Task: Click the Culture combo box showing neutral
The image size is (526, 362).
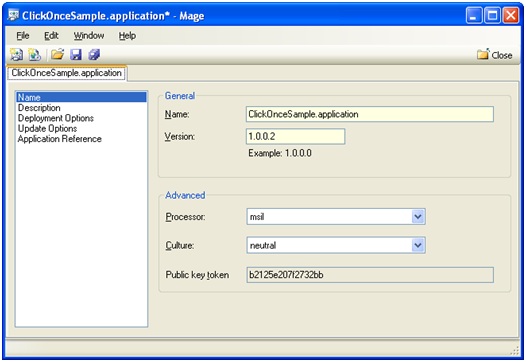Action: tap(336, 245)
